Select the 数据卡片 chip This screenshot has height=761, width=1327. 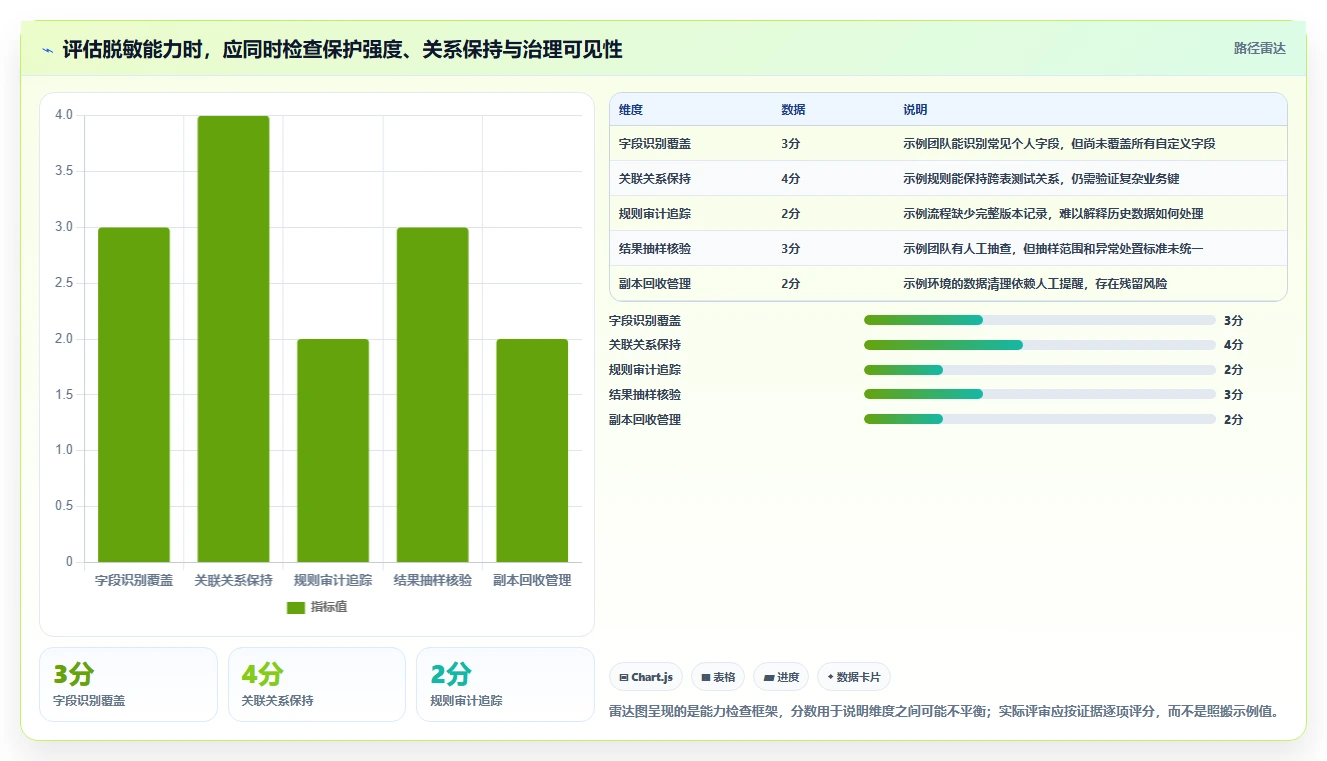point(854,677)
